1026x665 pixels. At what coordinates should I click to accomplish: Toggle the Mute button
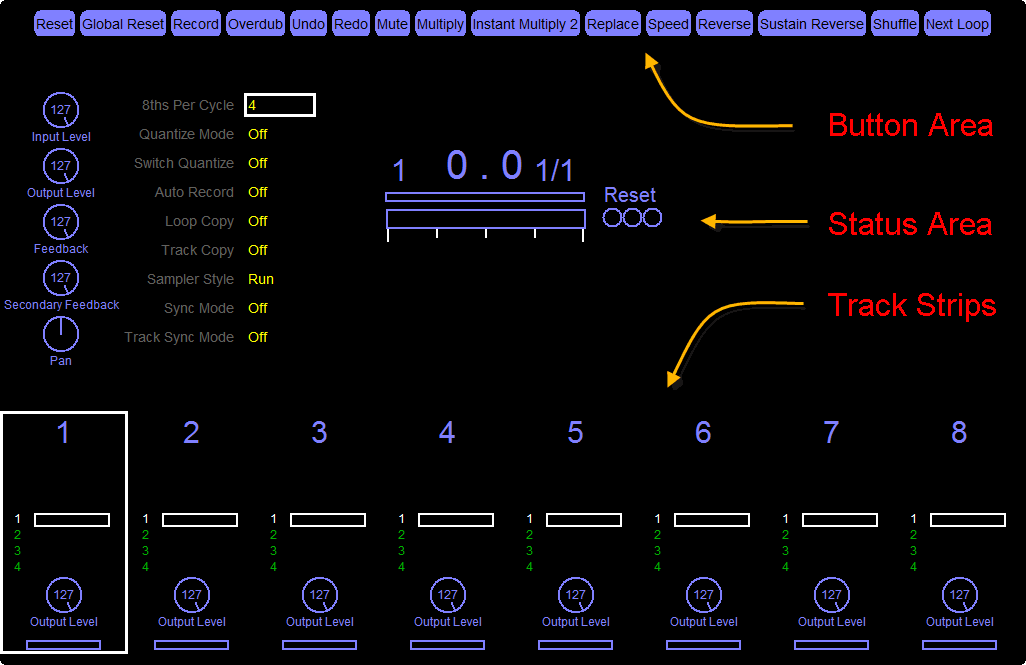pos(392,24)
